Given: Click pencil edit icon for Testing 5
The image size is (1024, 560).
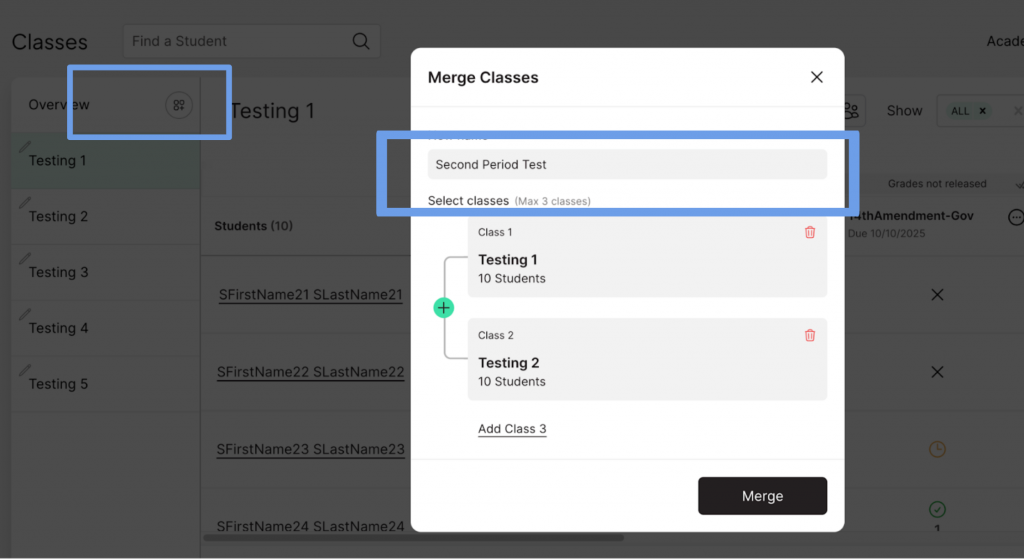Looking at the screenshot, I should [25, 370].
